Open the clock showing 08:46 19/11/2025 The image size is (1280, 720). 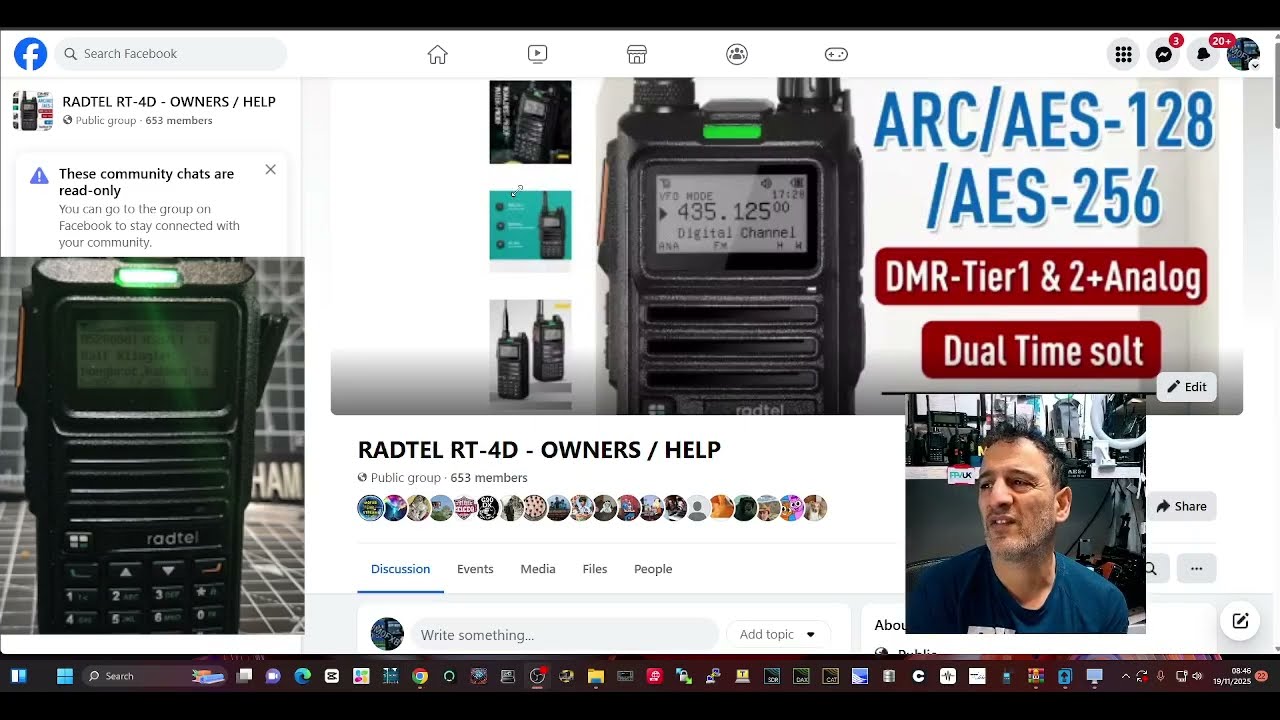click(x=1234, y=676)
